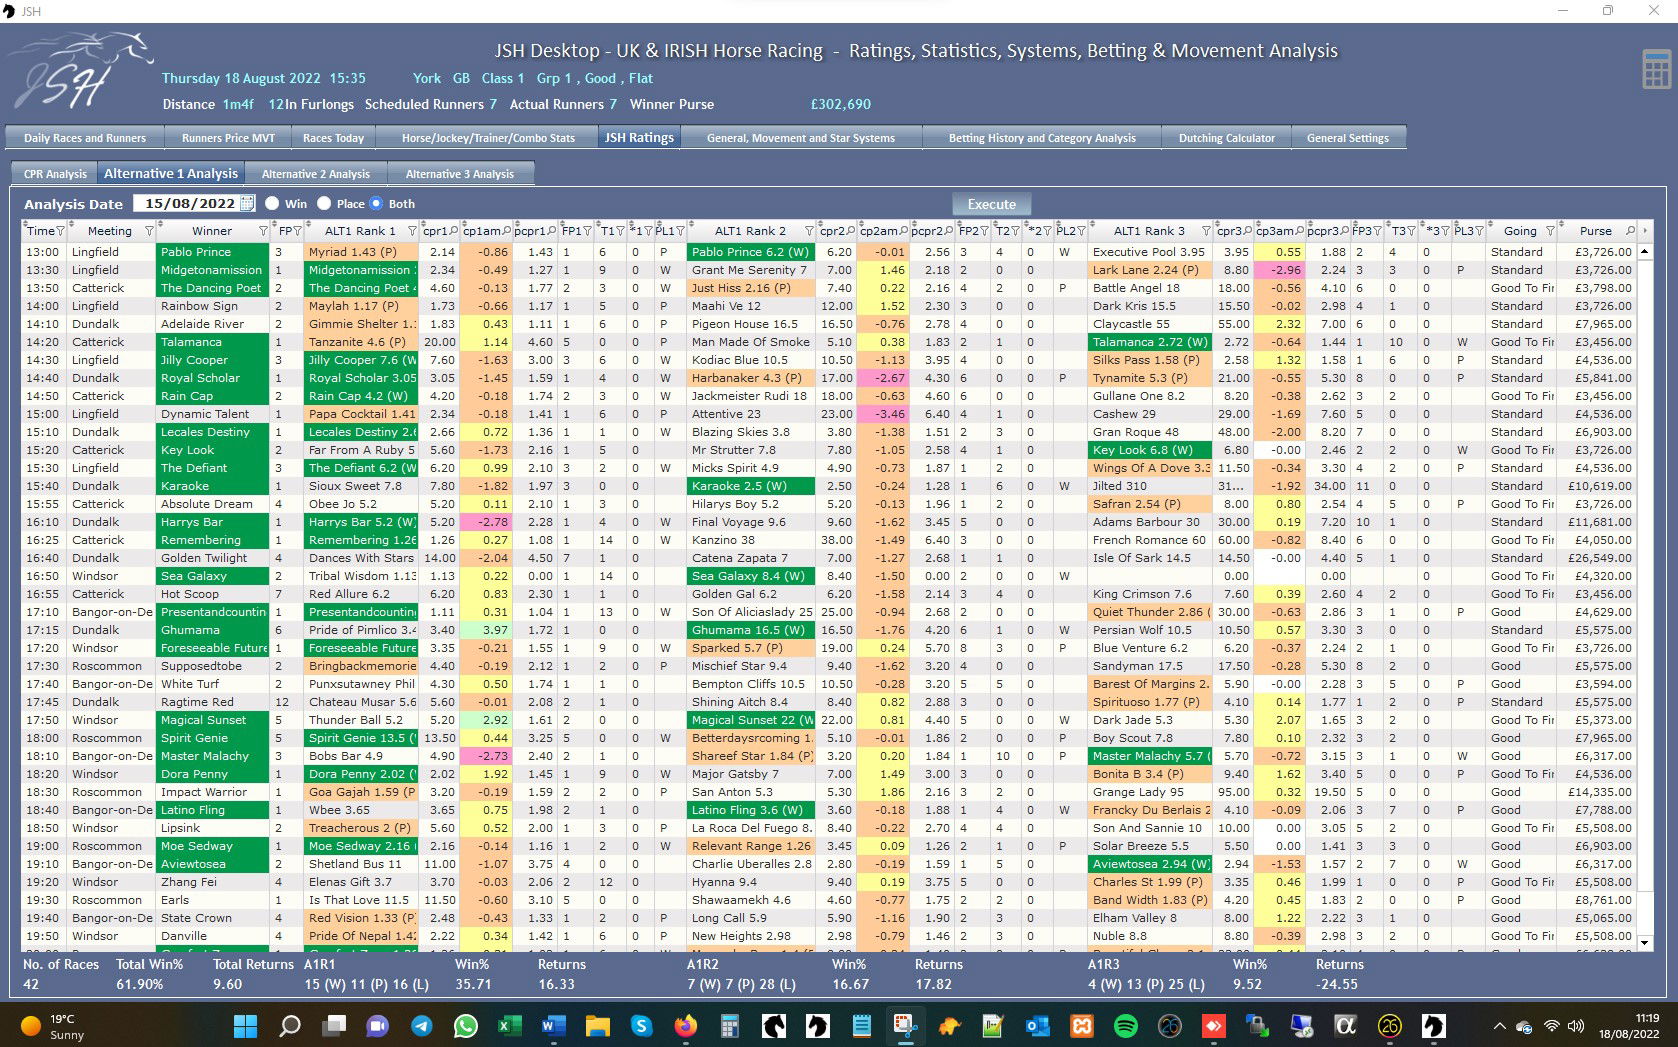
Task: Filter the FP column
Action: click(x=296, y=231)
